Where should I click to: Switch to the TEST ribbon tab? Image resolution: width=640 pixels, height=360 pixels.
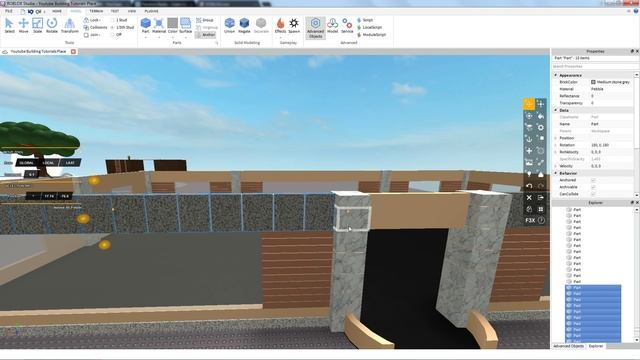pos(115,11)
